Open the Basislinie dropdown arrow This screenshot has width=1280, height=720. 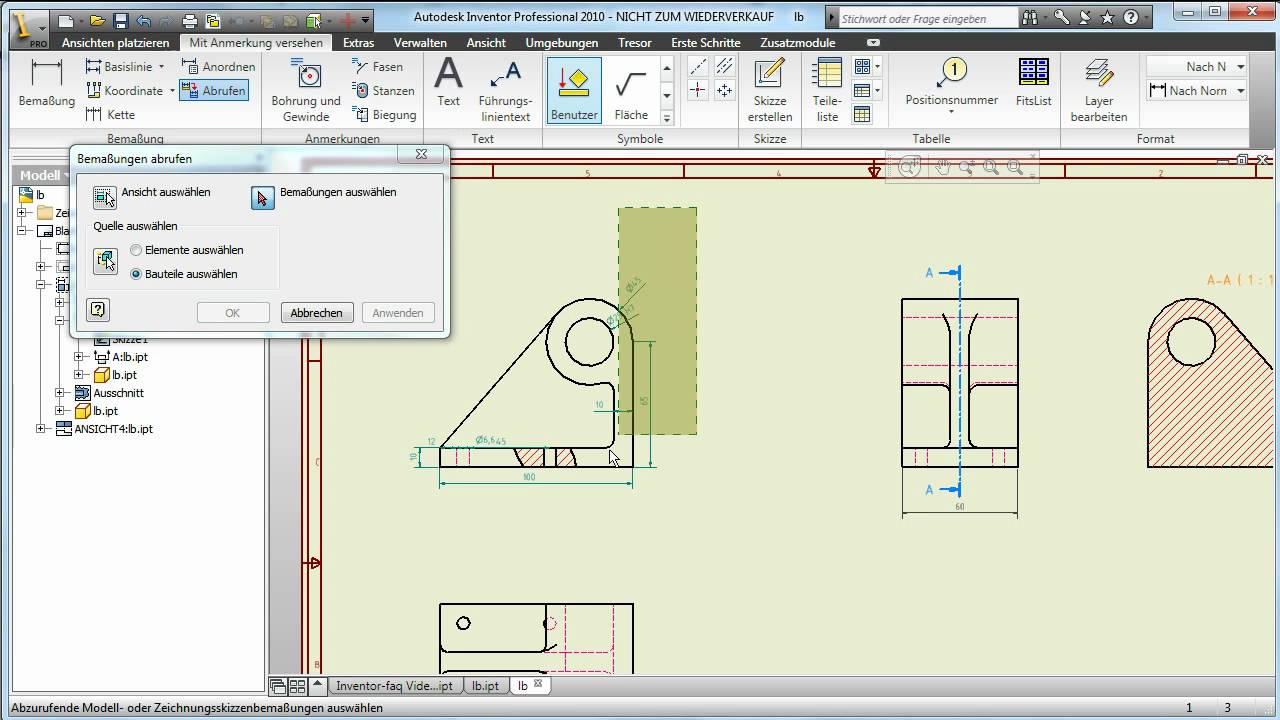[x=161, y=67]
